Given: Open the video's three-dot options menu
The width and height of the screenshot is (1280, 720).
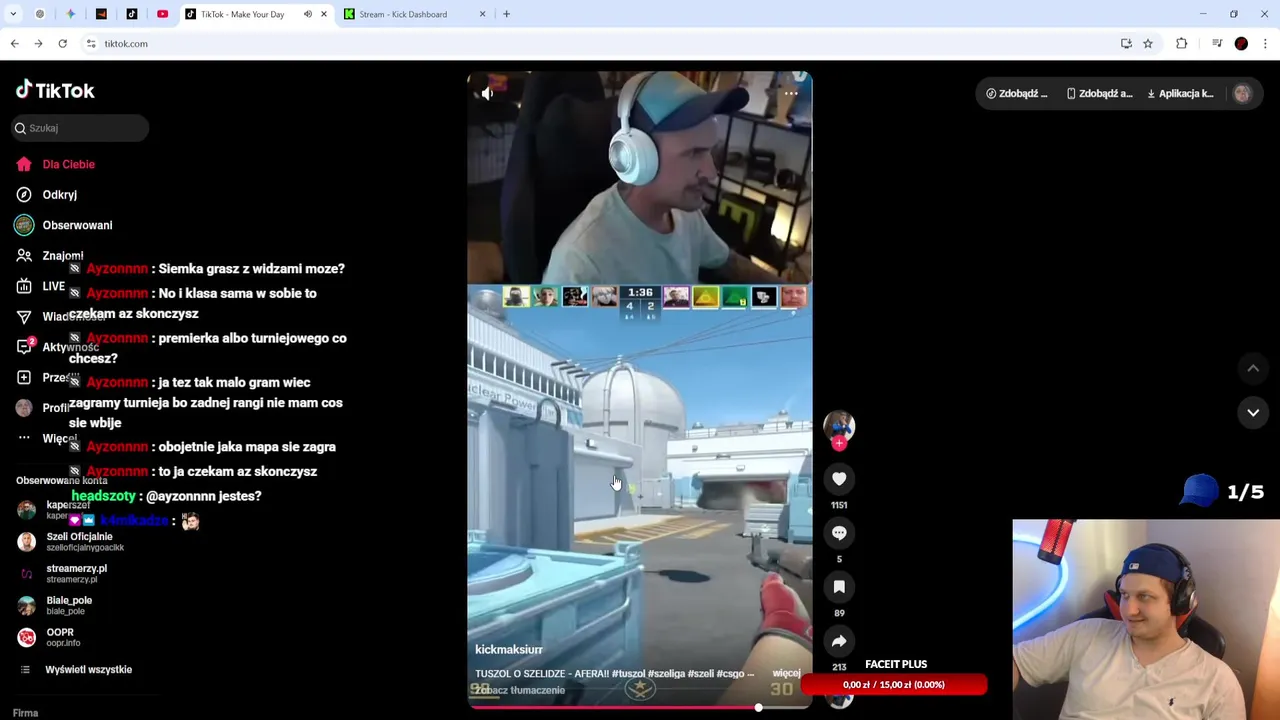Looking at the screenshot, I should pos(790,93).
